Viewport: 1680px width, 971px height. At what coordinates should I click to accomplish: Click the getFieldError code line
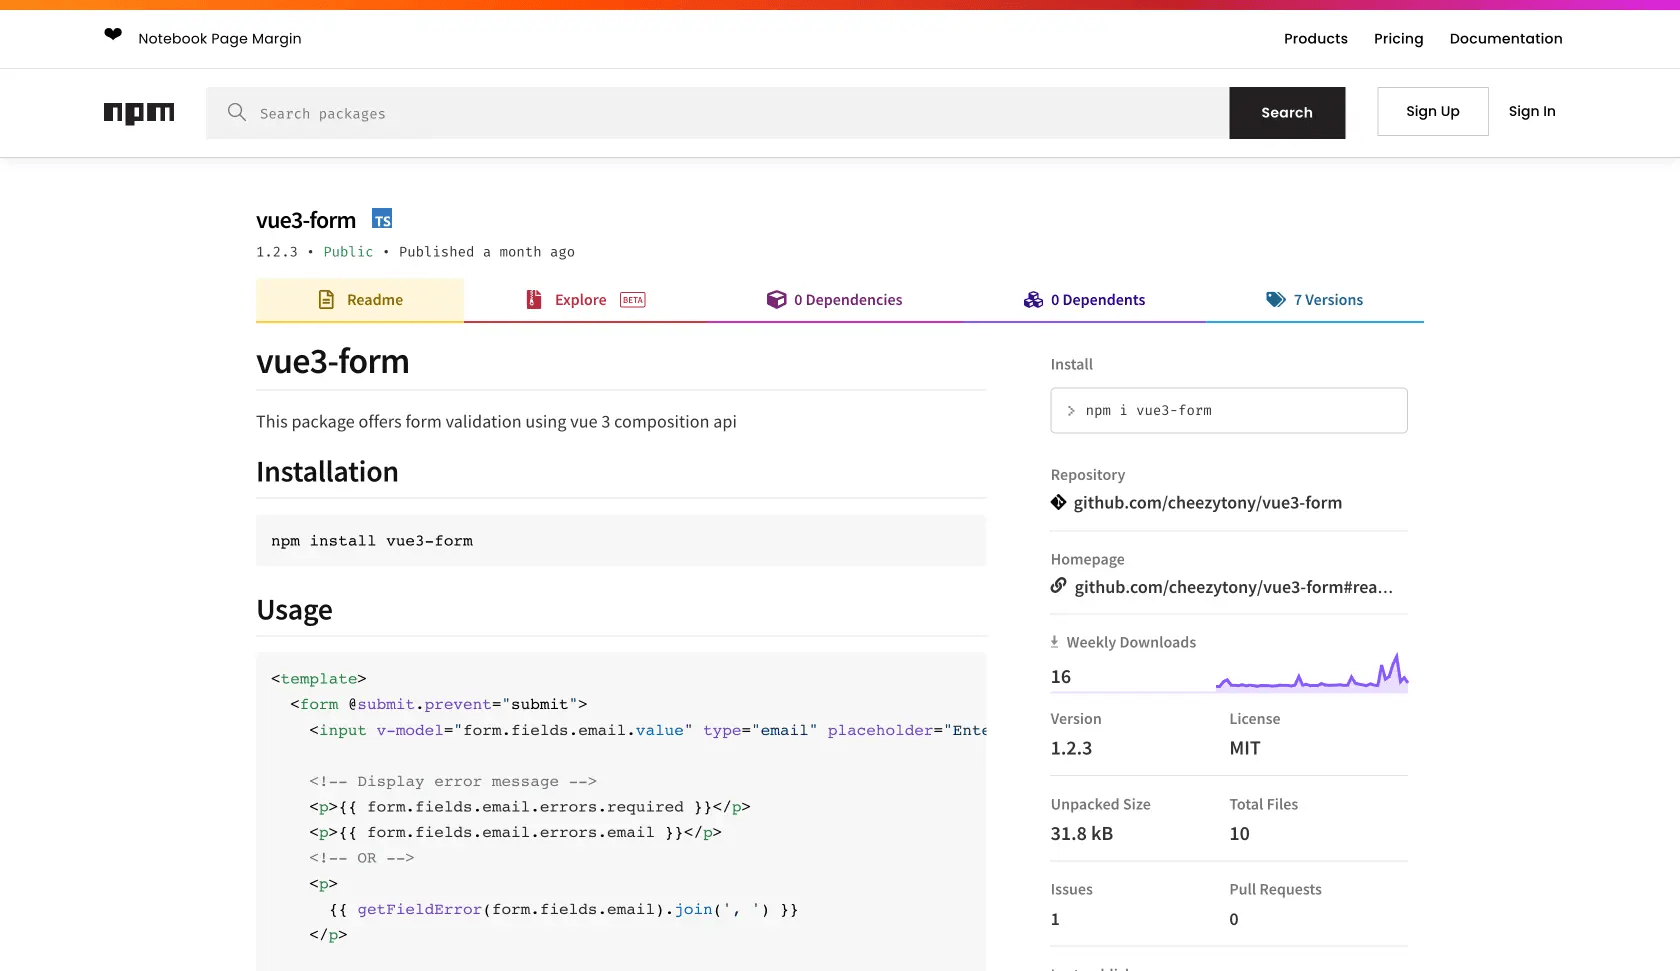pyautogui.click(x=564, y=909)
